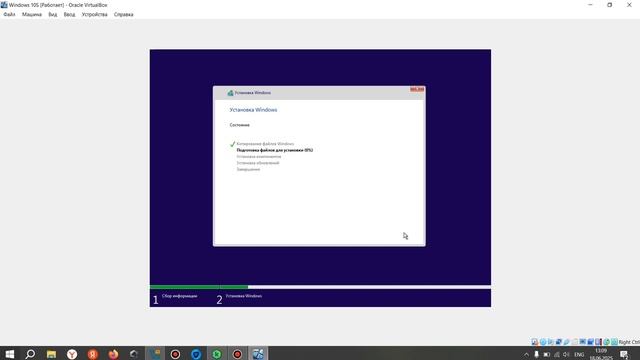Show hidden system tray icons

pyautogui.click(x=527, y=355)
